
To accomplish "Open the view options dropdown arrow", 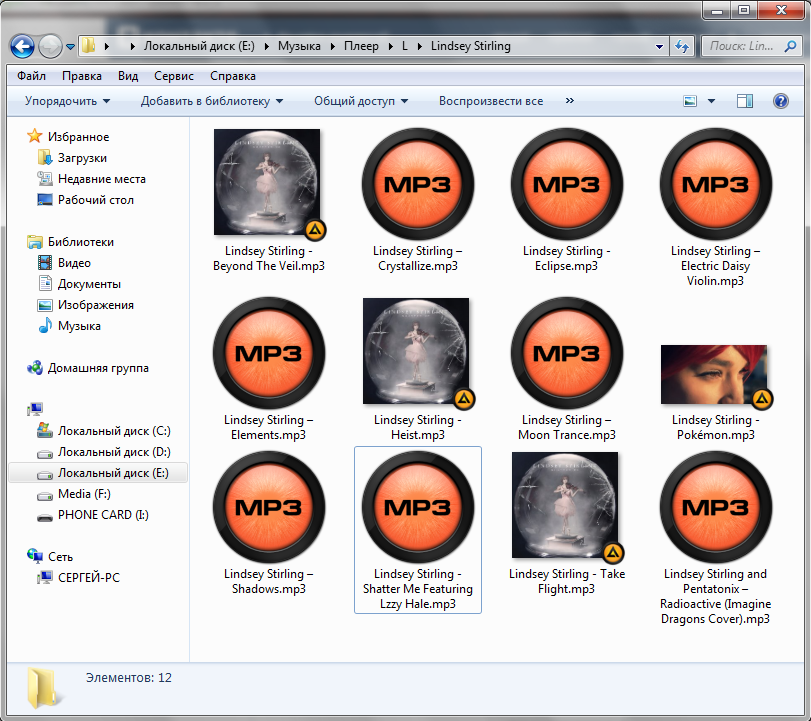I will pyautogui.click(x=712, y=101).
